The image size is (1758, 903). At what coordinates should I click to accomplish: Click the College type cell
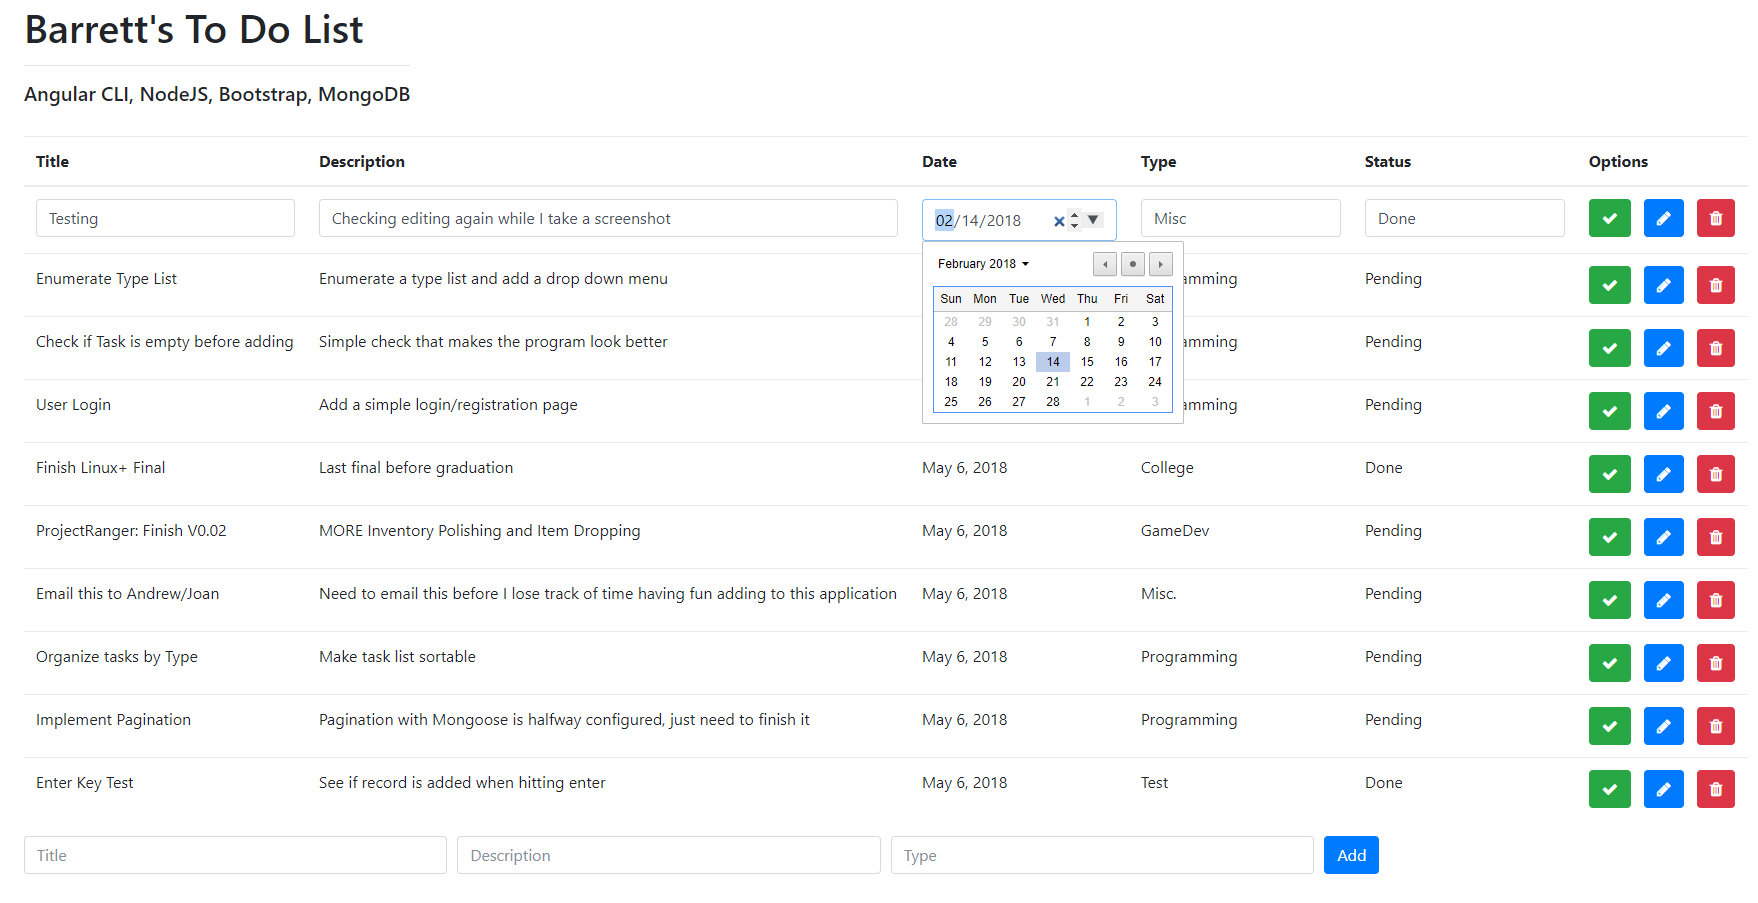[x=1167, y=468]
